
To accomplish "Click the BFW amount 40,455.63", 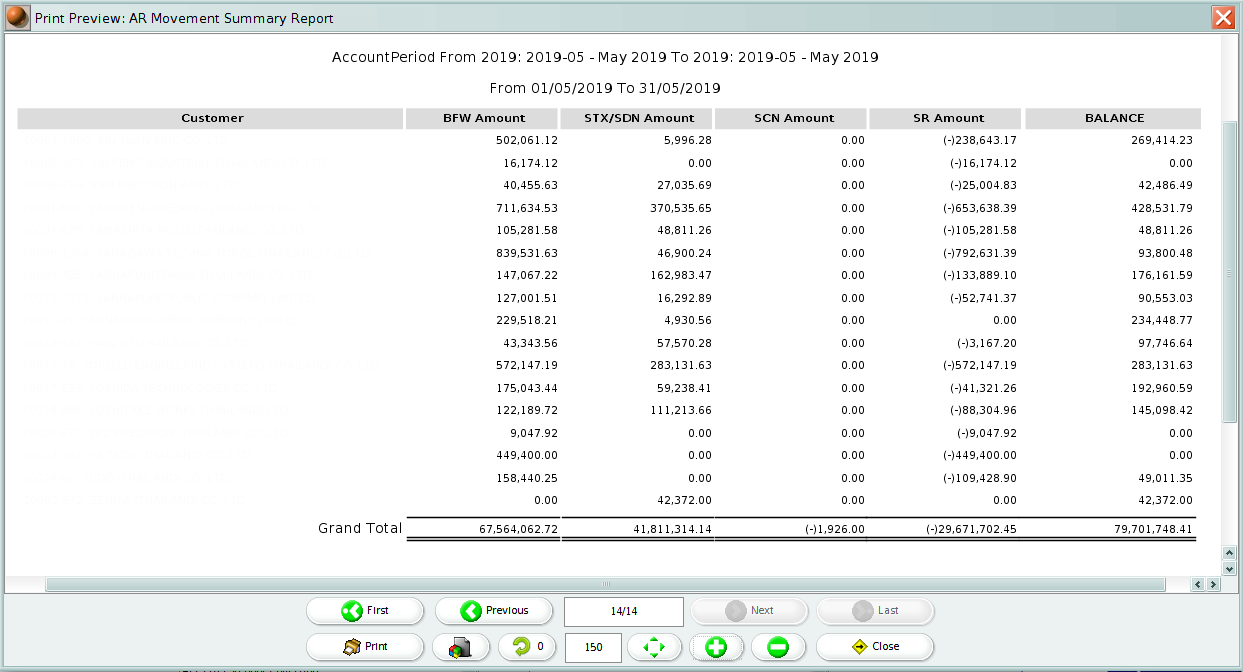I will (x=529, y=185).
